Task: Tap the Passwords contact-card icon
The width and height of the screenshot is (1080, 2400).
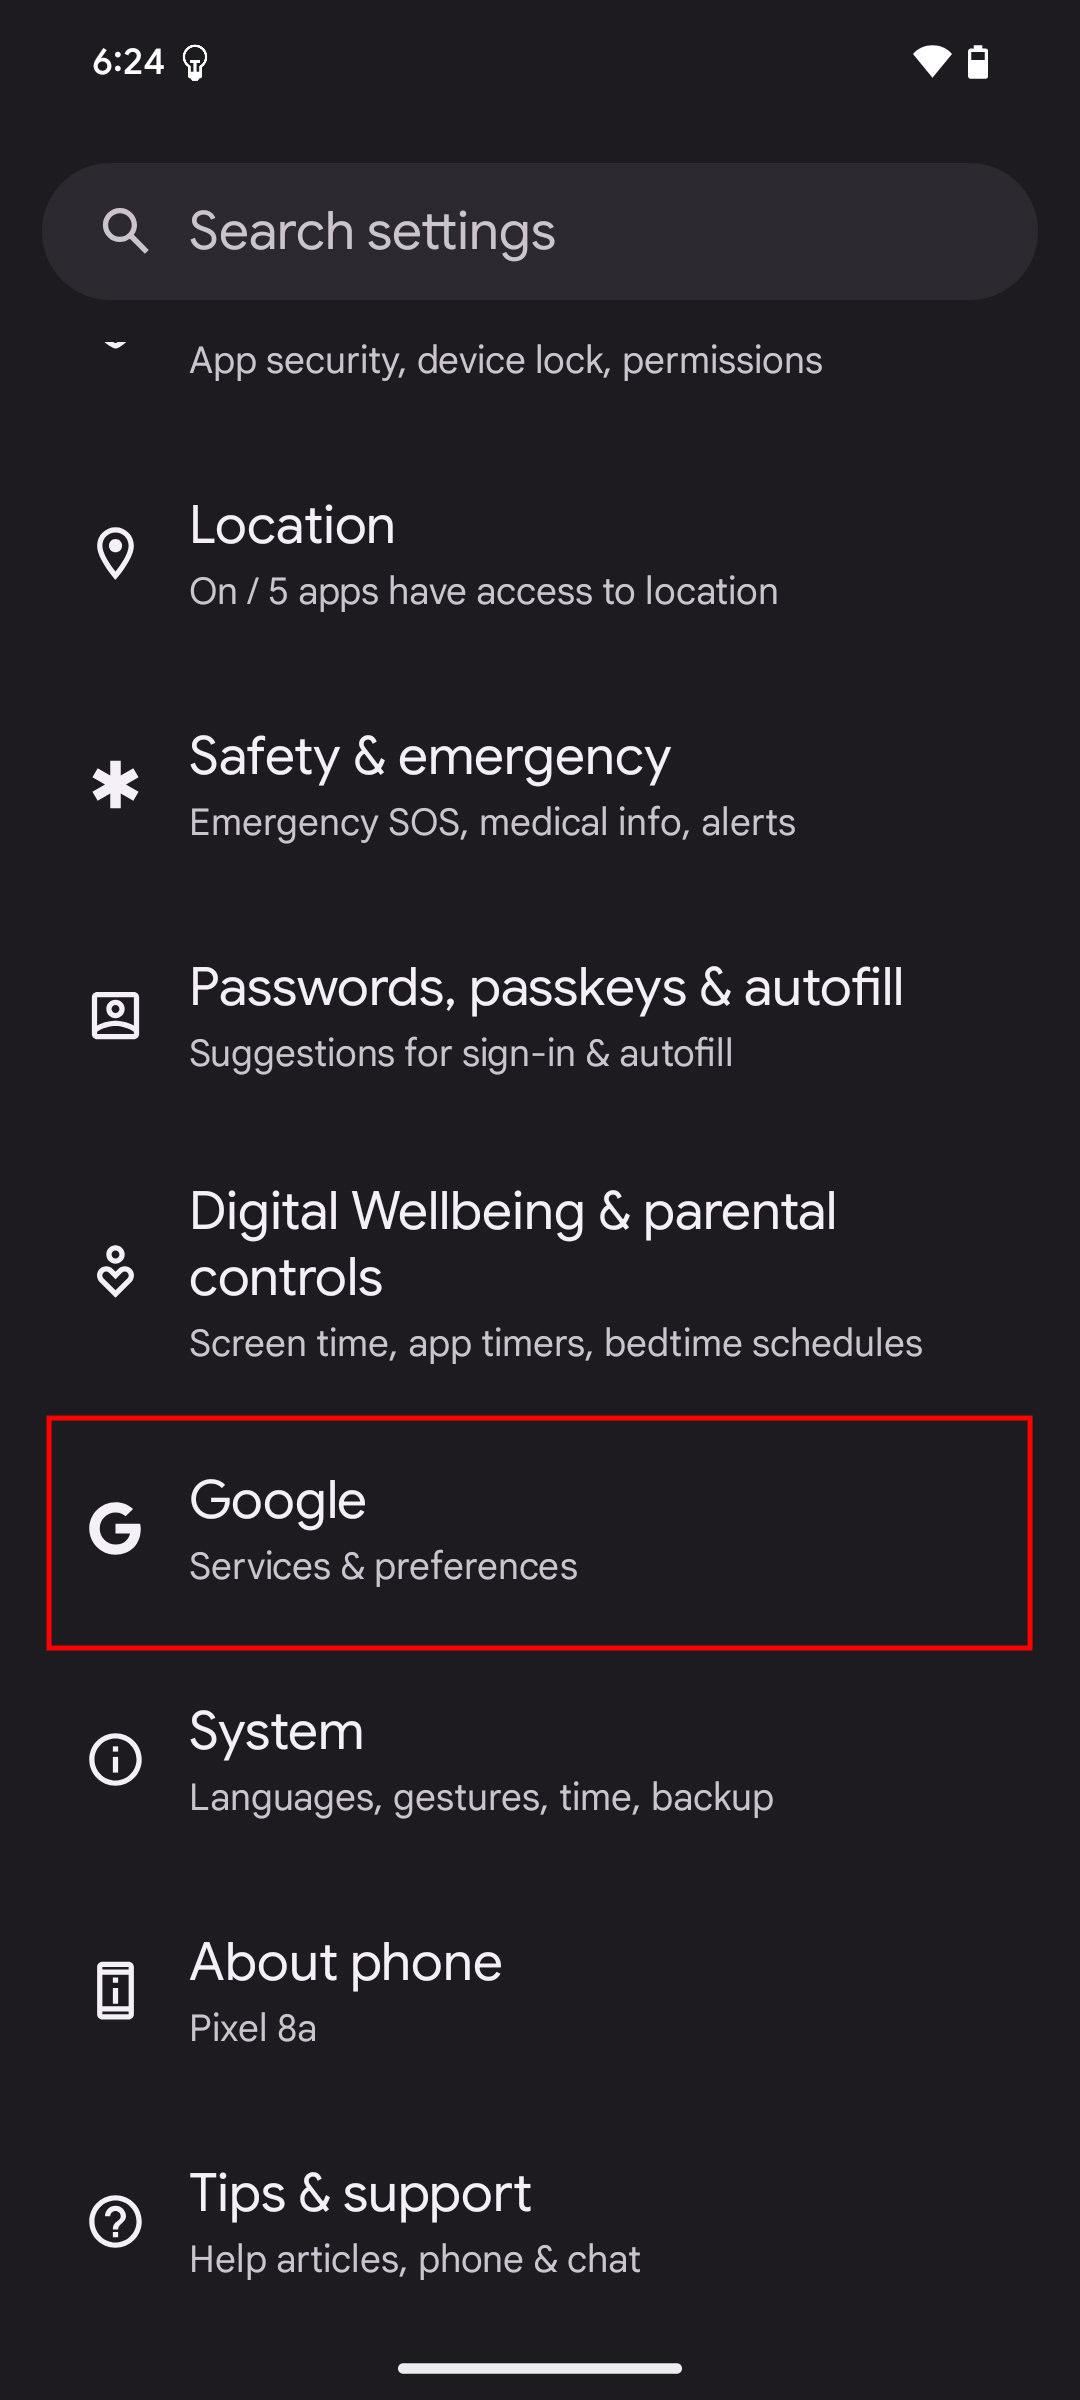Action: [115, 1016]
